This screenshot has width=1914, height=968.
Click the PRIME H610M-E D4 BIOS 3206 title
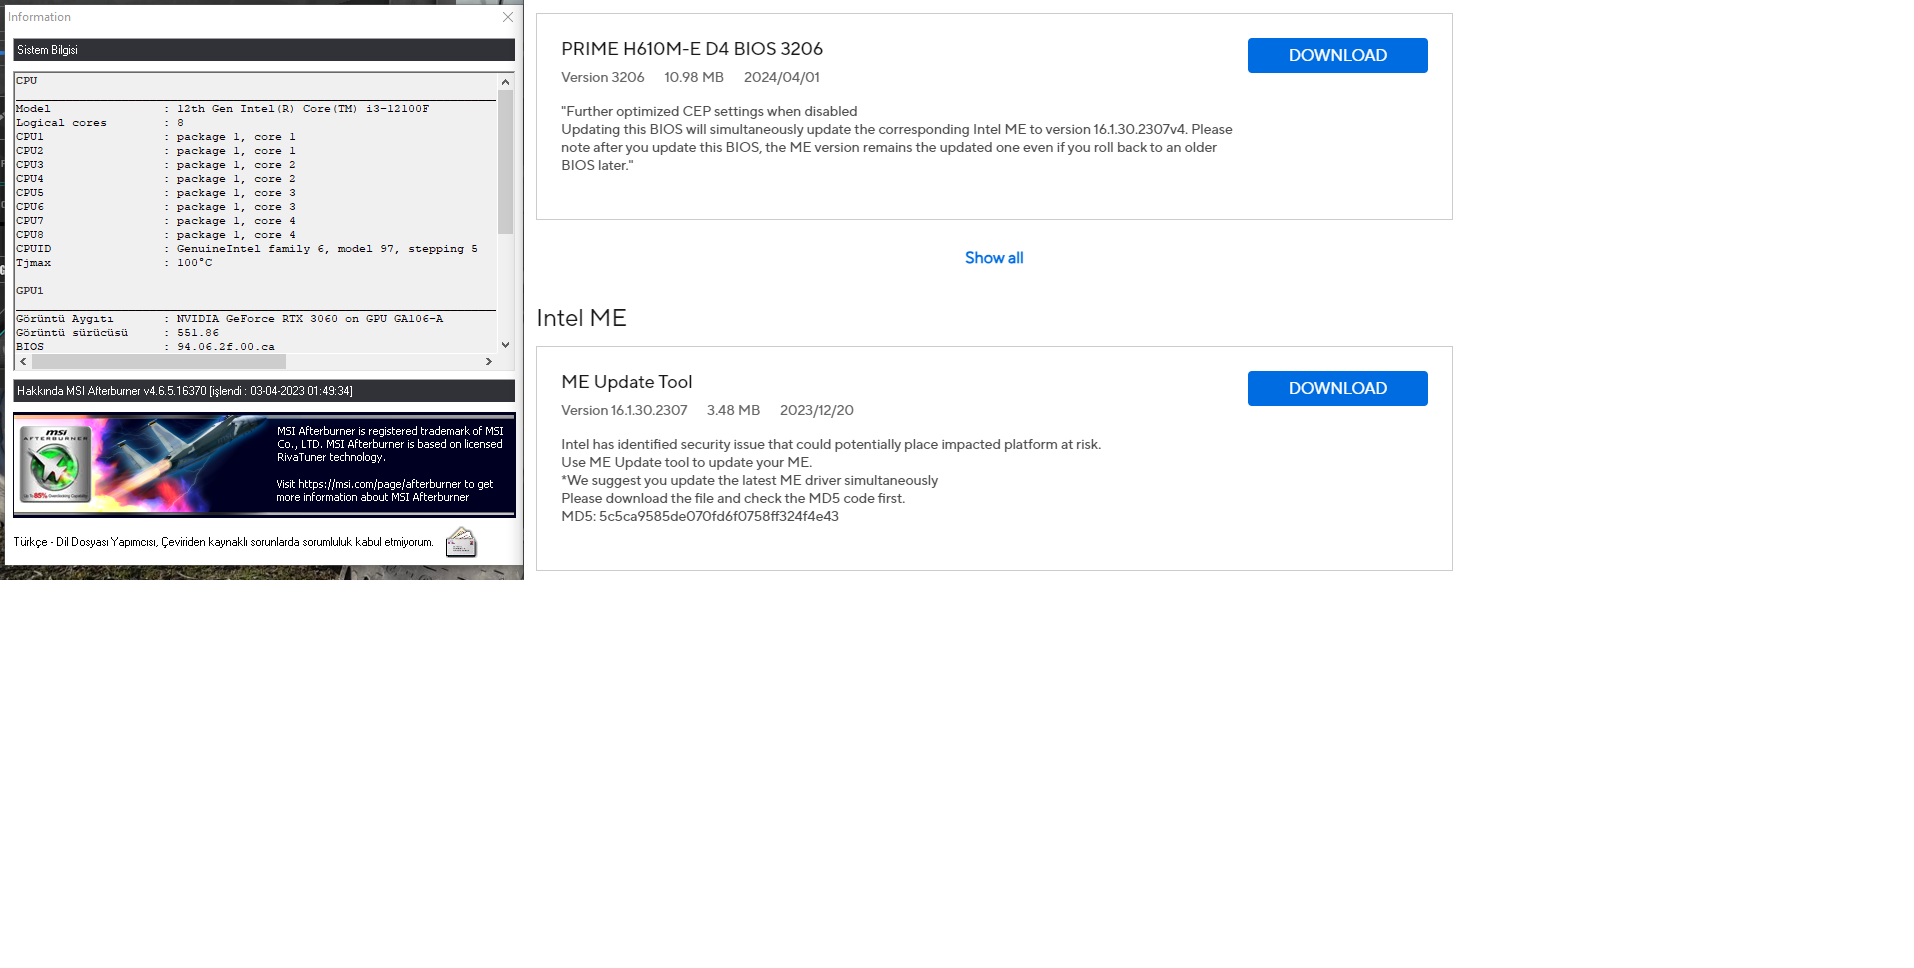[692, 49]
